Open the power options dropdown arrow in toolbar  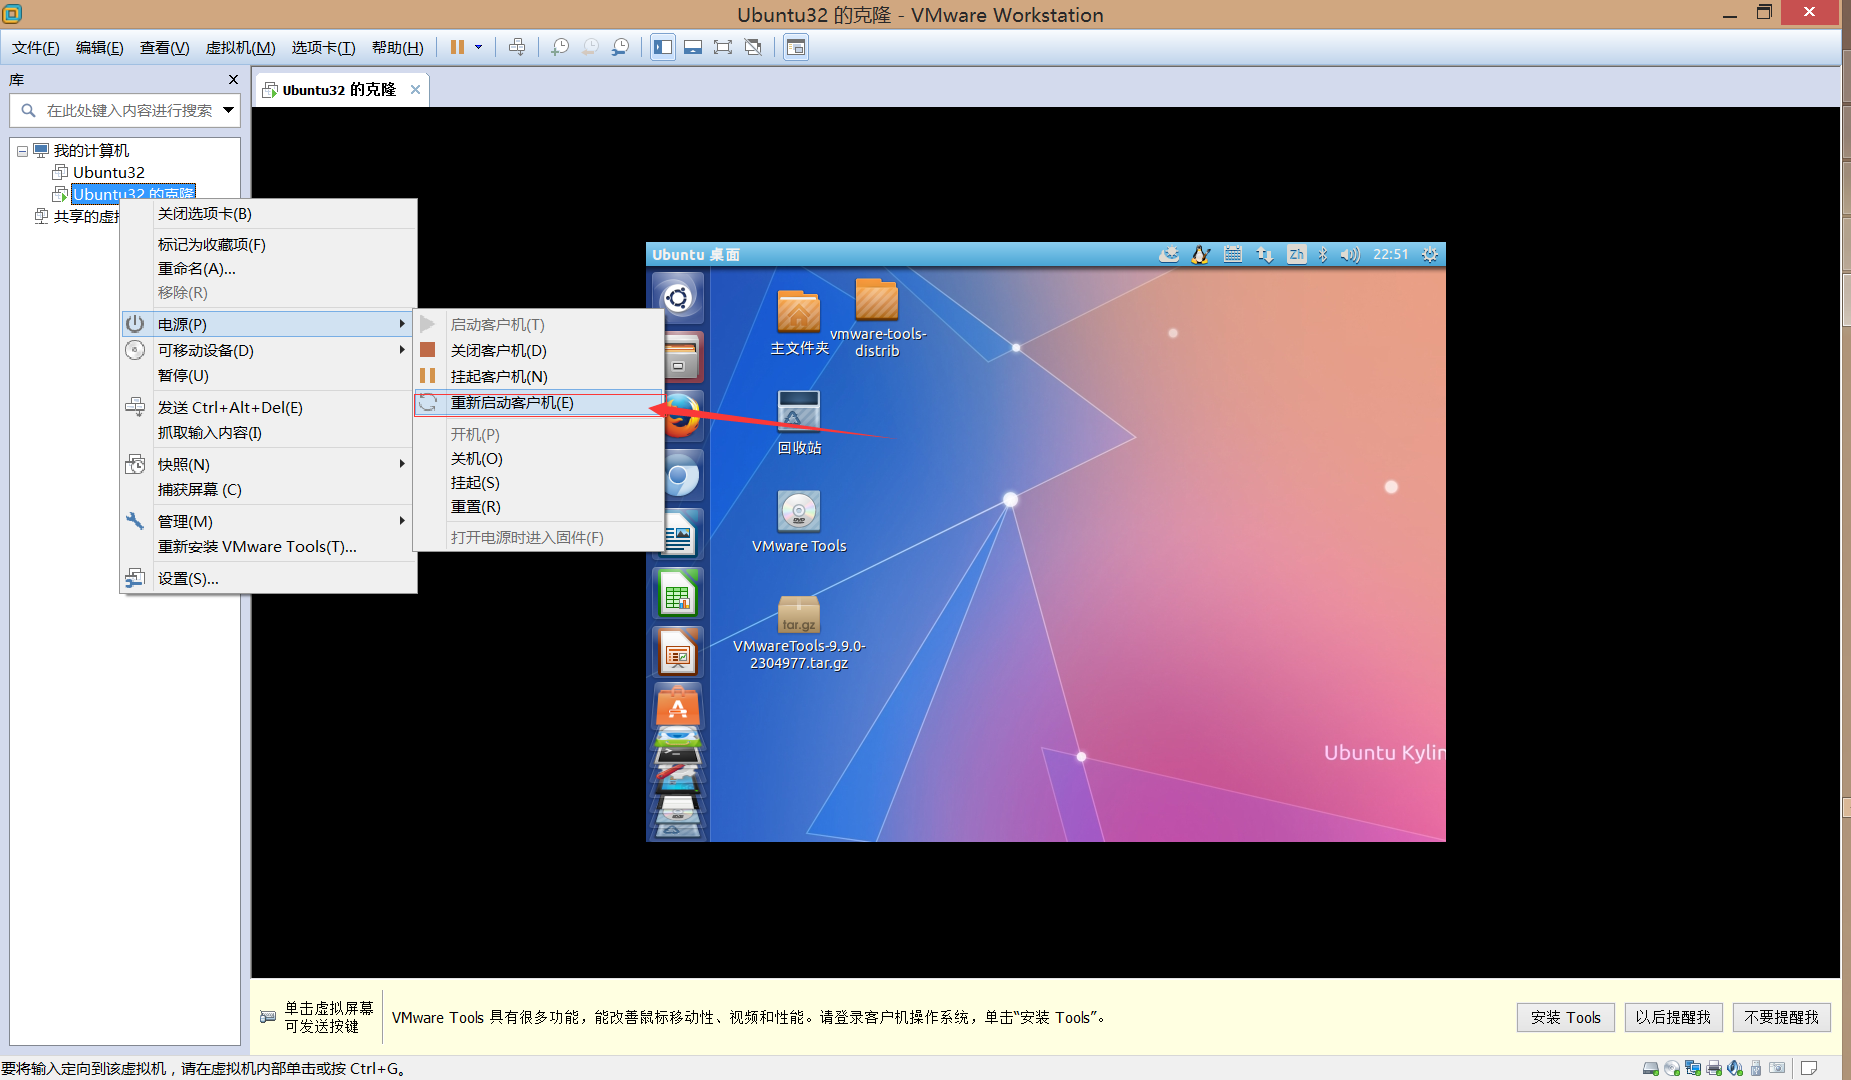coord(479,47)
